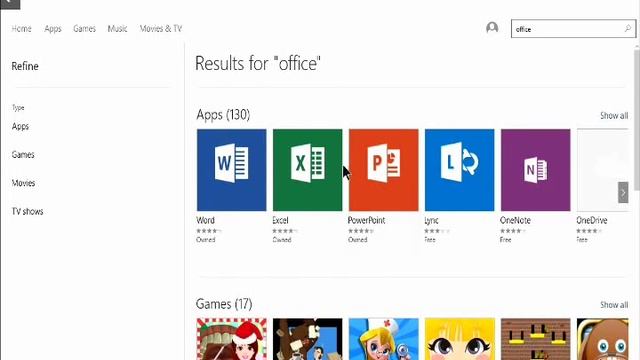Click the OneNote app name label

click(x=515, y=220)
